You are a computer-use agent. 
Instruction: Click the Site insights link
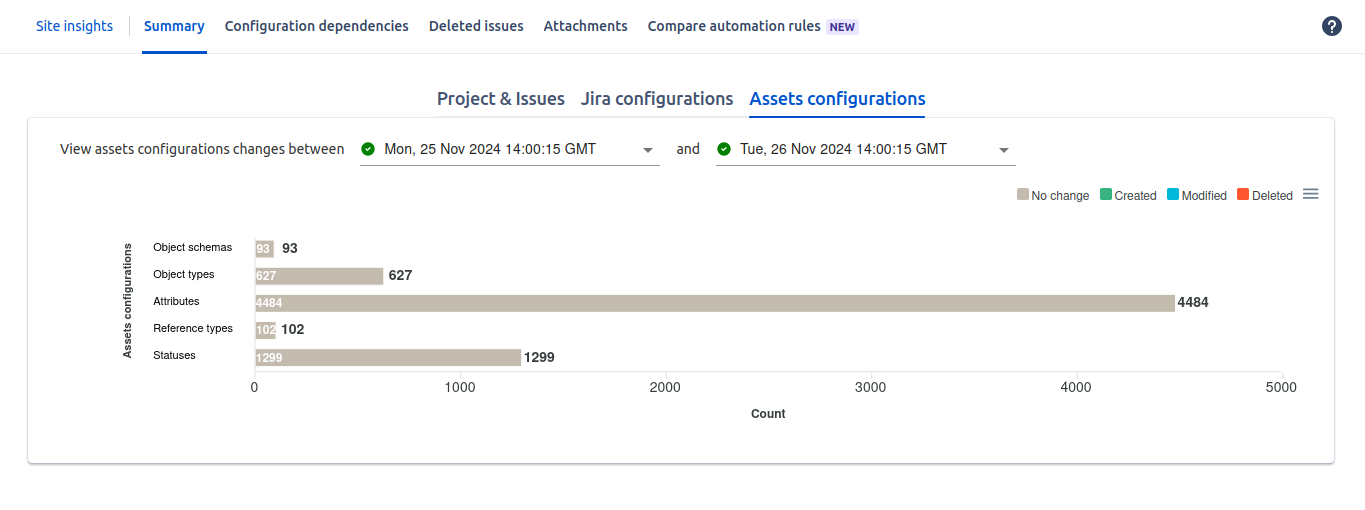point(74,26)
